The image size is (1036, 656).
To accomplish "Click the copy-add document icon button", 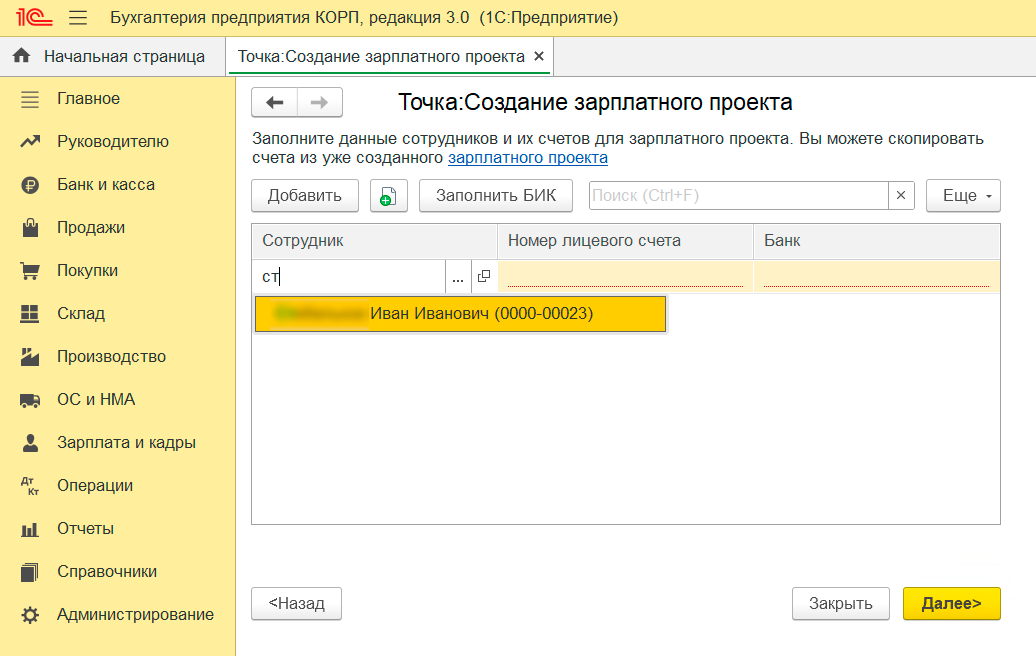I will 389,196.
